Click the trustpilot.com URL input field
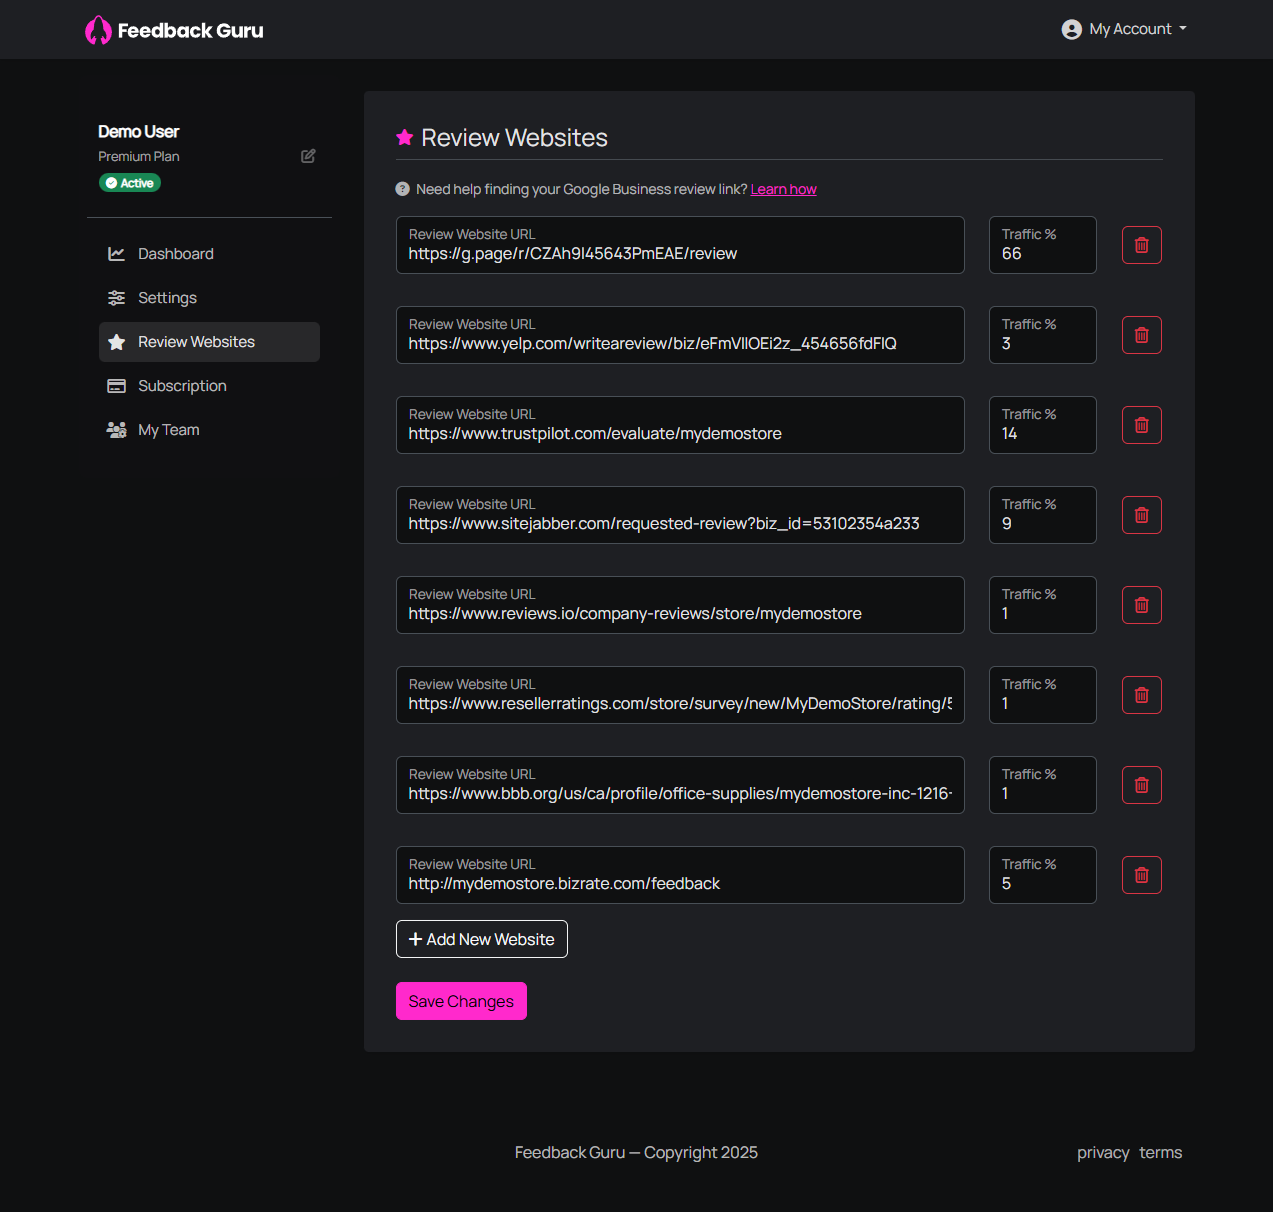The height and width of the screenshot is (1212, 1273). [680, 425]
